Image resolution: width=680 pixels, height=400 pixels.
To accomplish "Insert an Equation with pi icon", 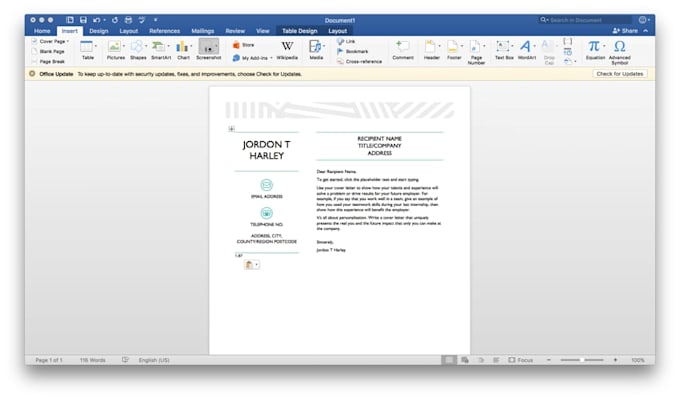I will point(594,46).
